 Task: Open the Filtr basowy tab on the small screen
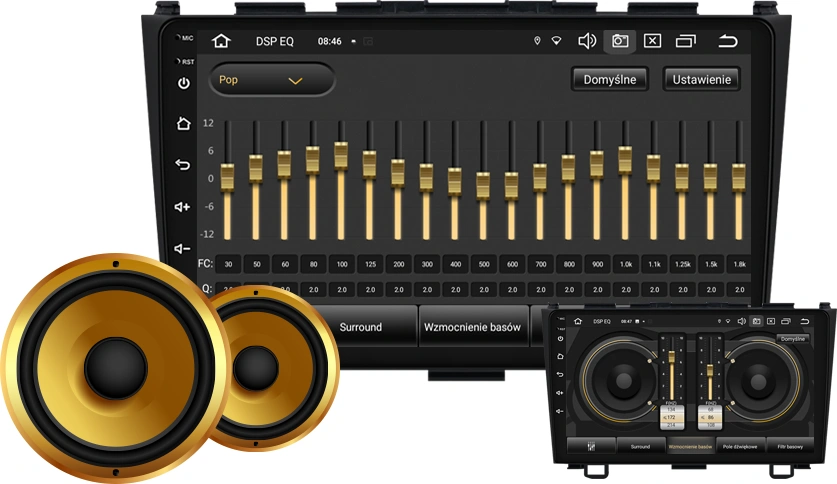point(790,446)
